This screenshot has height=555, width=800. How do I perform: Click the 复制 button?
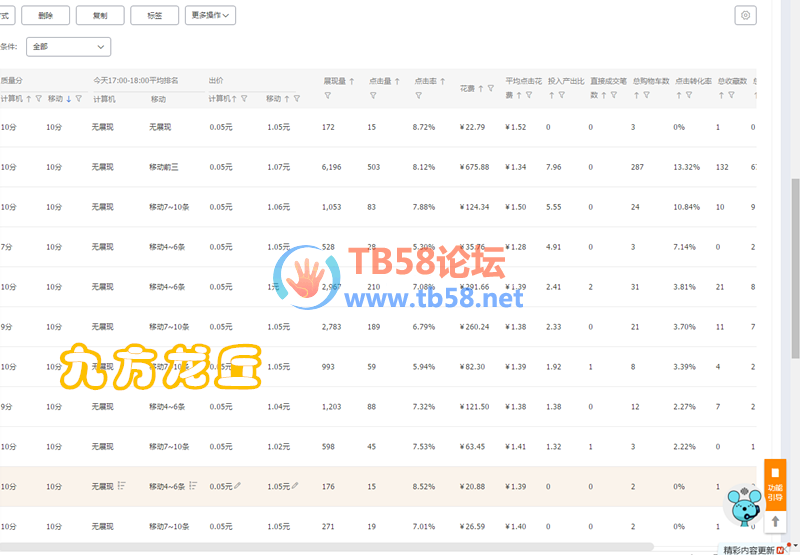(99, 15)
